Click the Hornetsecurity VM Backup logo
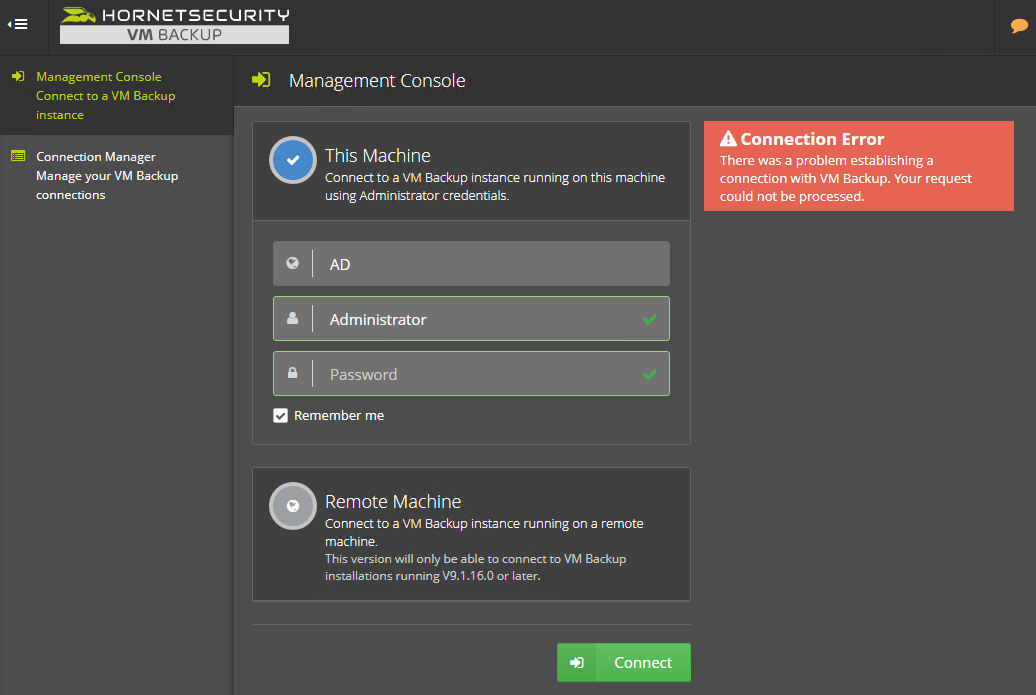The image size is (1036, 695). [174, 25]
